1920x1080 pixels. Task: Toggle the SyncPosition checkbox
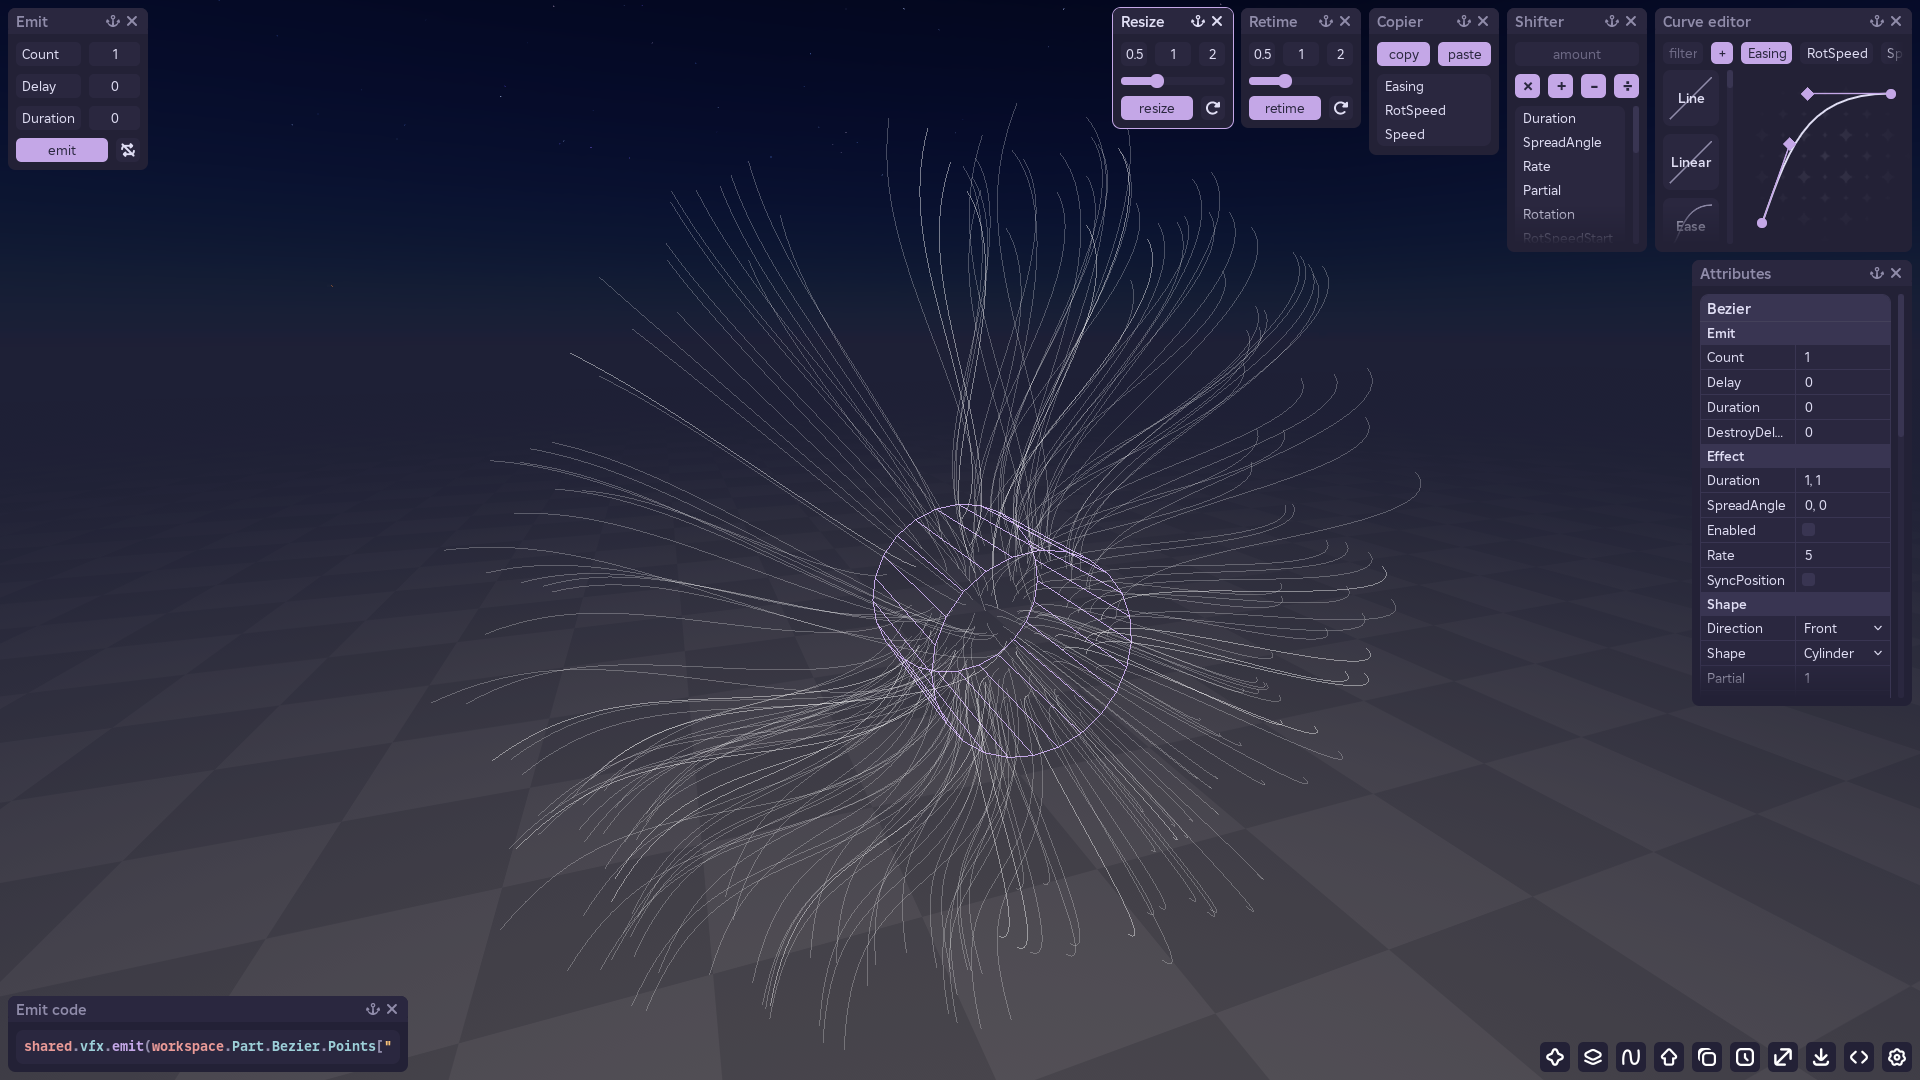coord(1808,580)
